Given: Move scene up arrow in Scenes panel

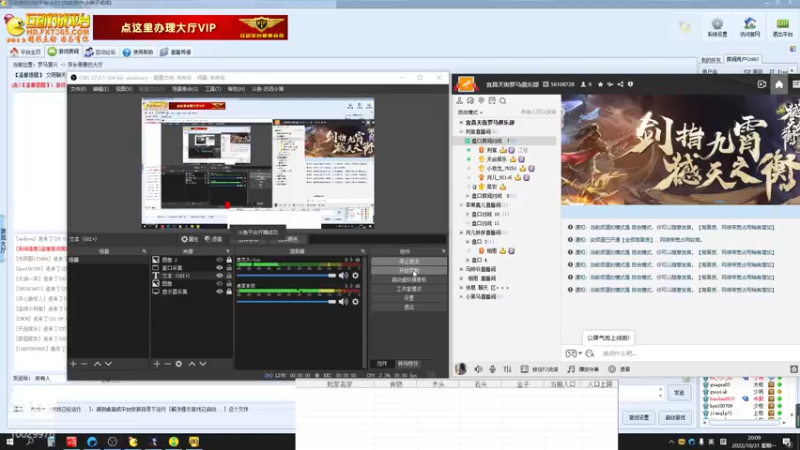Looking at the screenshot, I should coord(97,364).
